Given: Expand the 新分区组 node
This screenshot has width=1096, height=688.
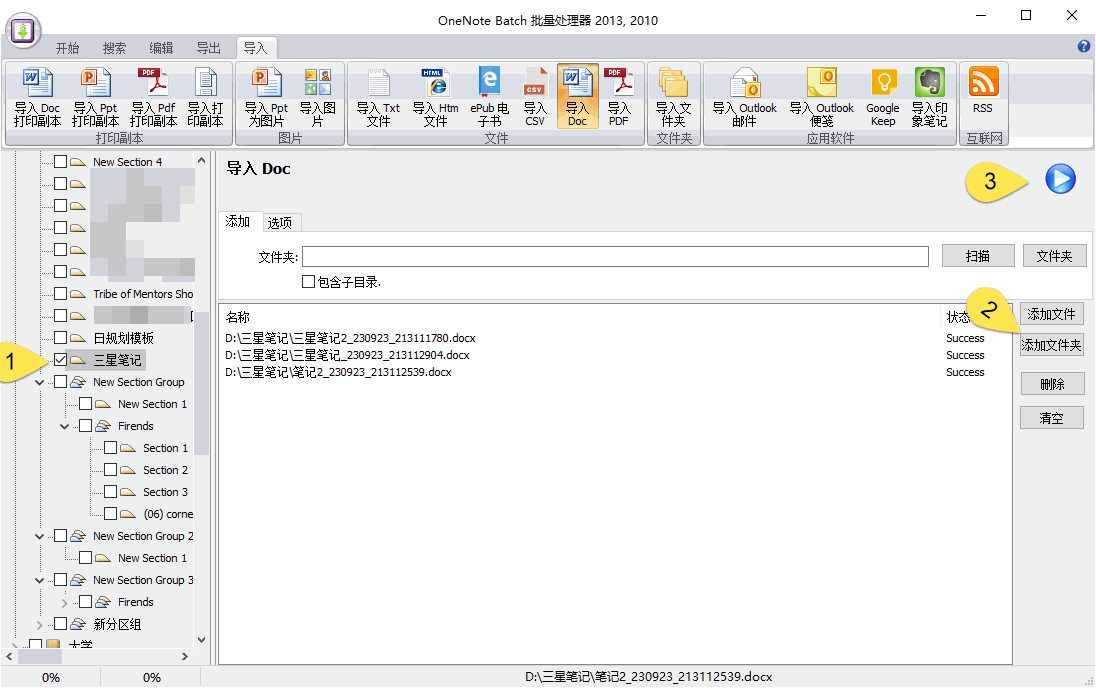Looking at the screenshot, I should [x=40, y=624].
